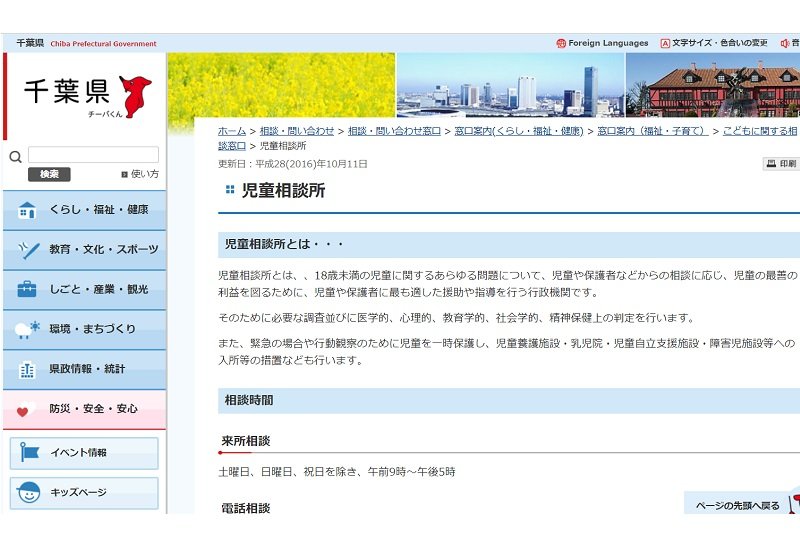
Task: Click the search text input field
Action: click(x=93, y=155)
